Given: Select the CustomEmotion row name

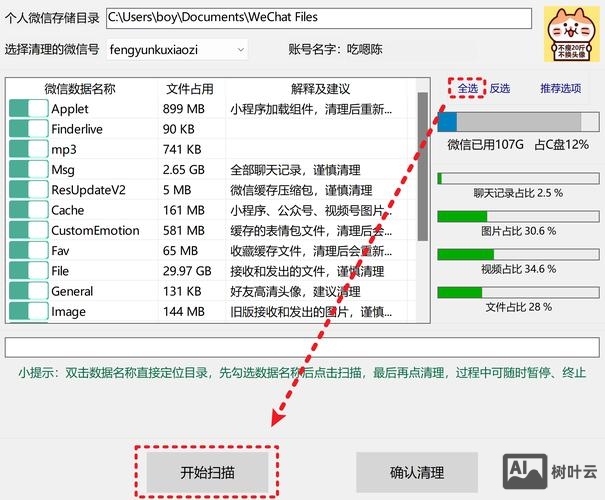Looking at the screenshot, I should pos(95,230).
